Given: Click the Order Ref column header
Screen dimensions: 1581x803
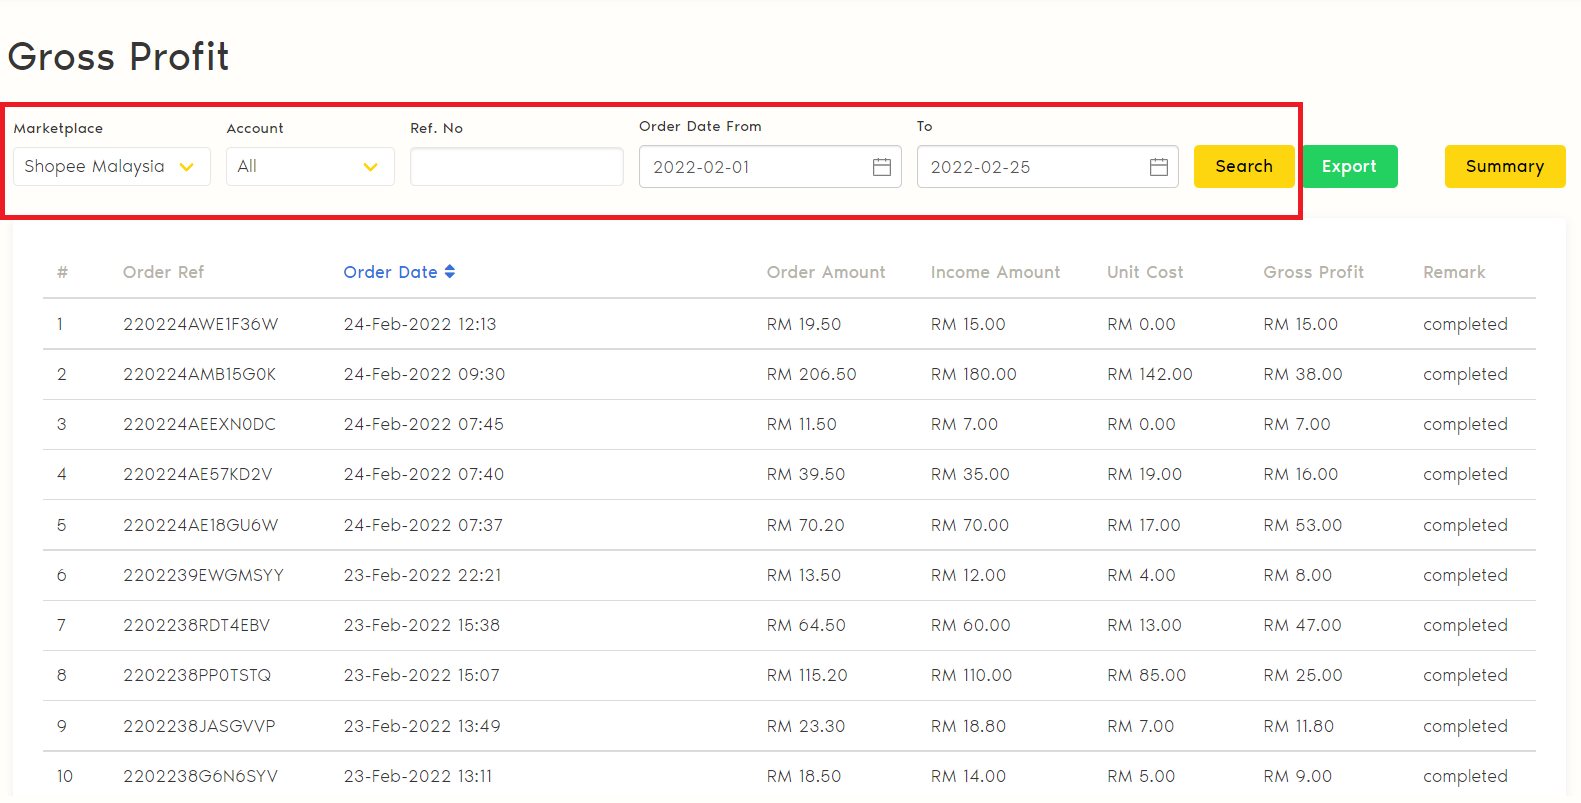Looking at the screenshot, I should 163,272.
